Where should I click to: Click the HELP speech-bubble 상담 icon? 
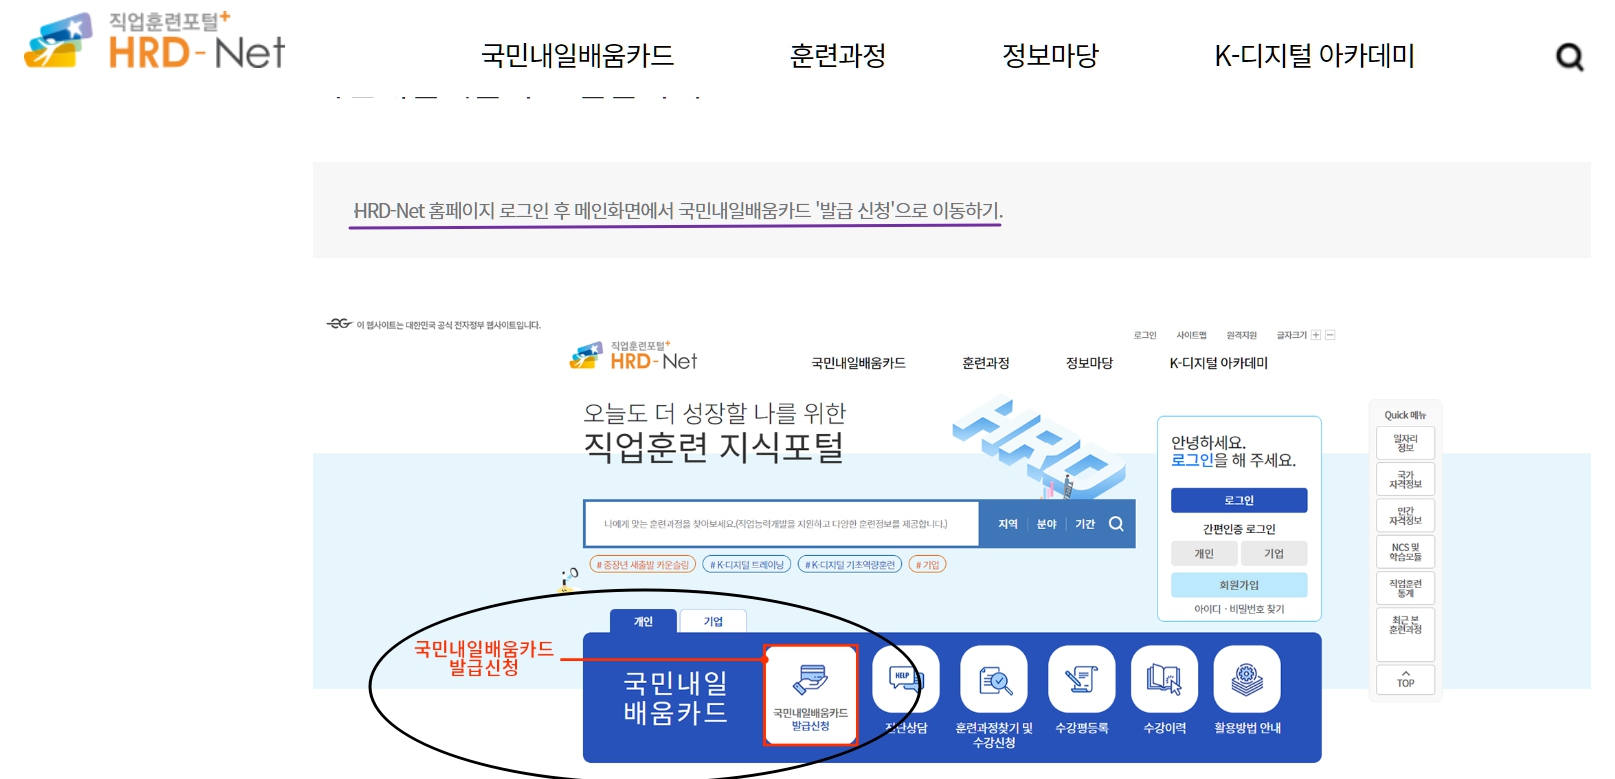[x=906, y=680]
